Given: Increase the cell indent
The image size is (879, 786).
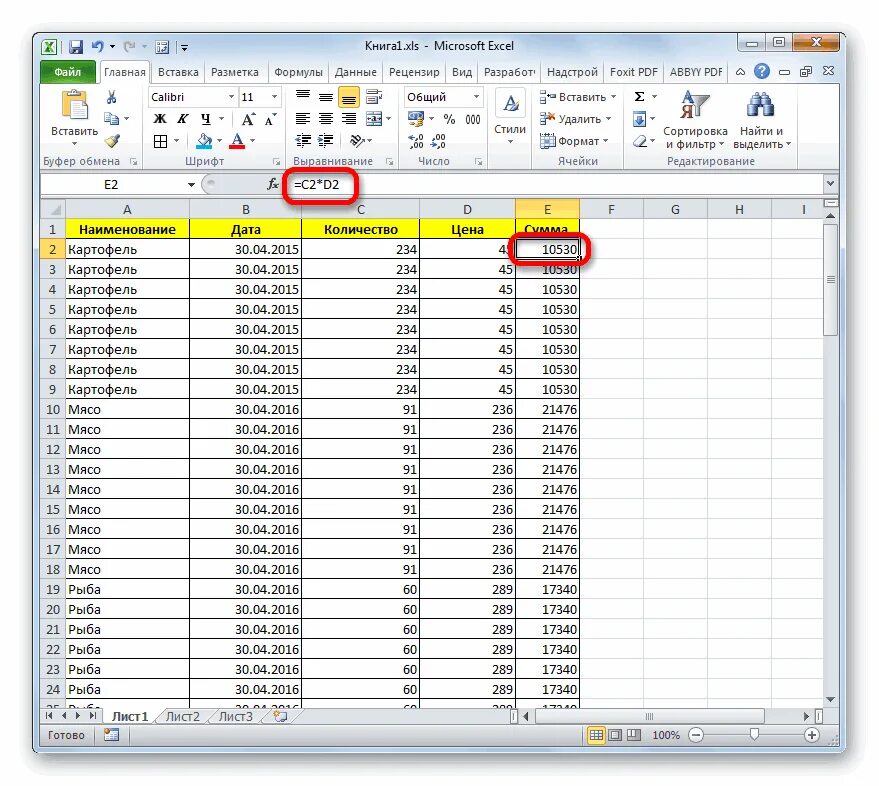Looking at the screenshot, I should pyautogui.click(x=326, y=141).
